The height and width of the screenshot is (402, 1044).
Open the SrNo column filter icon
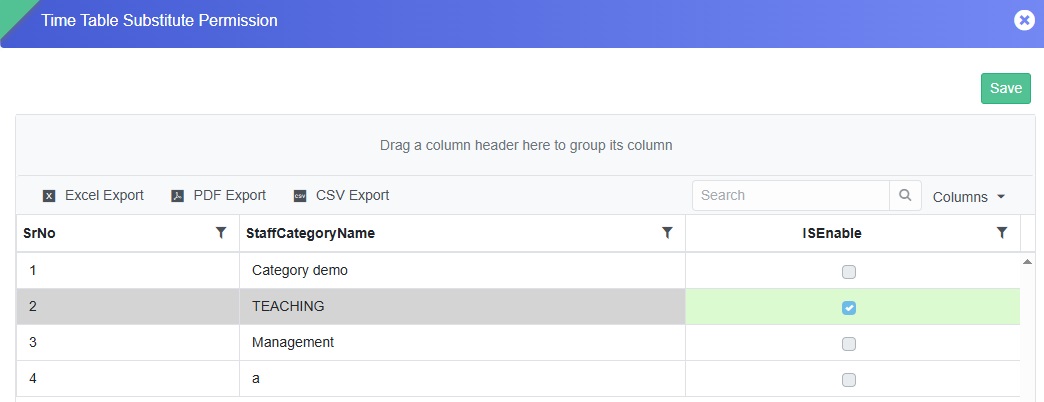tap(221, 233)
